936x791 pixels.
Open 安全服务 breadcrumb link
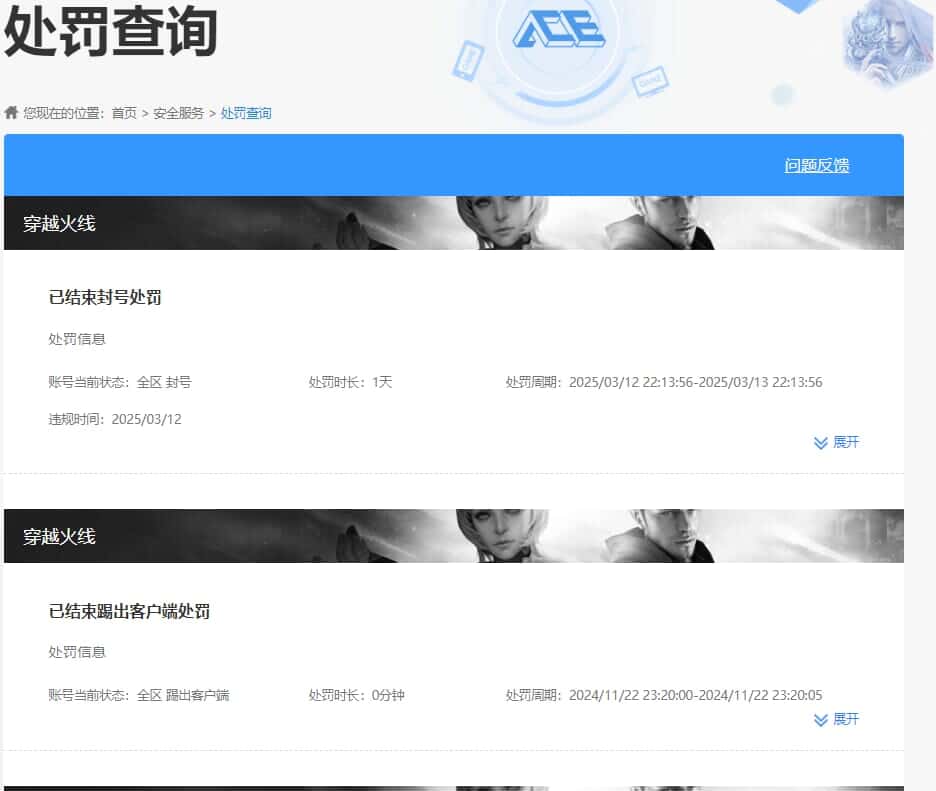[x=178, y=113]
